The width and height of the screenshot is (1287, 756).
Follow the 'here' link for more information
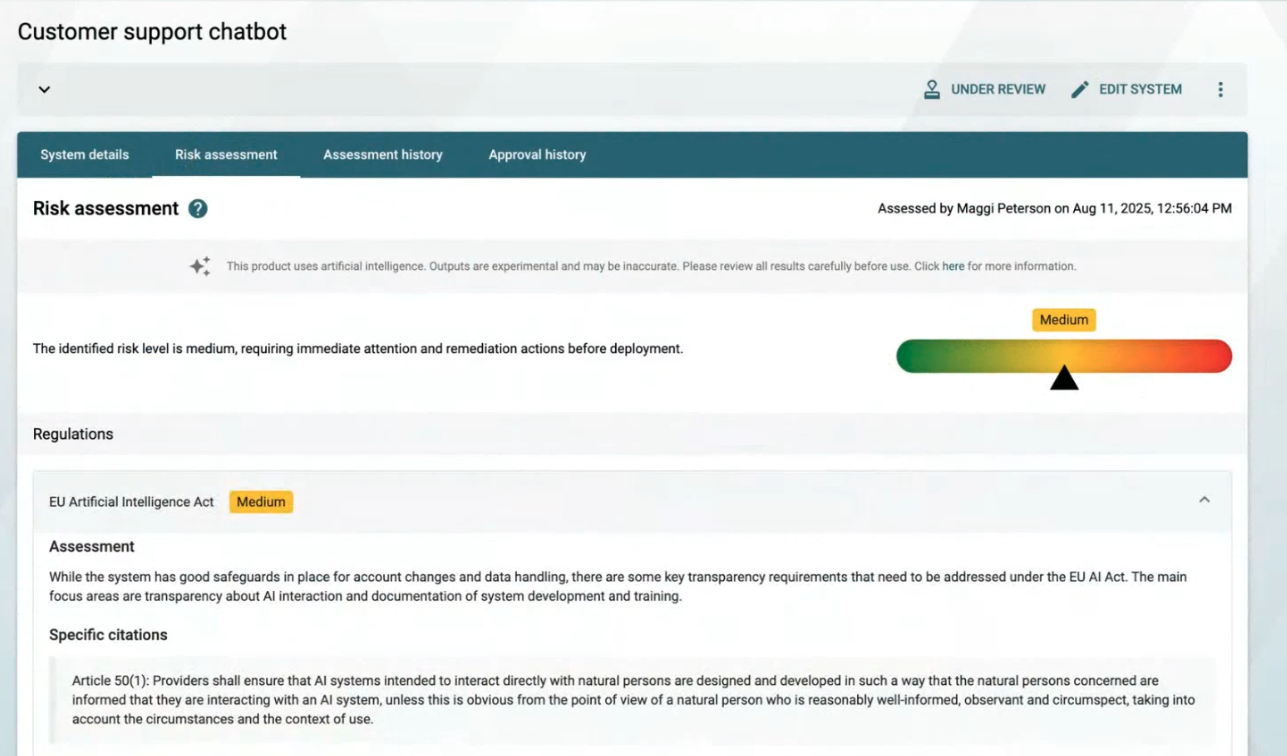(x=953, y=267)
